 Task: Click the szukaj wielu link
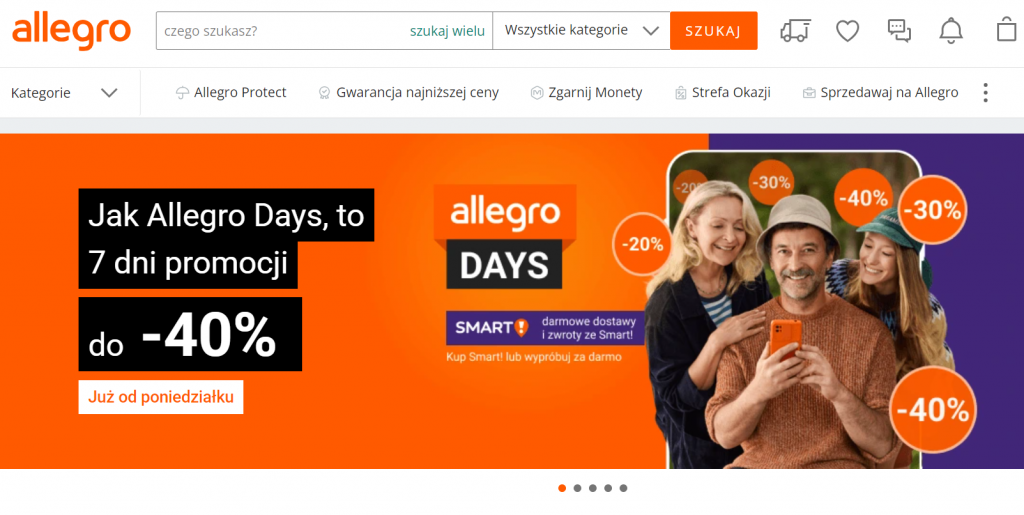coord(447,31)
